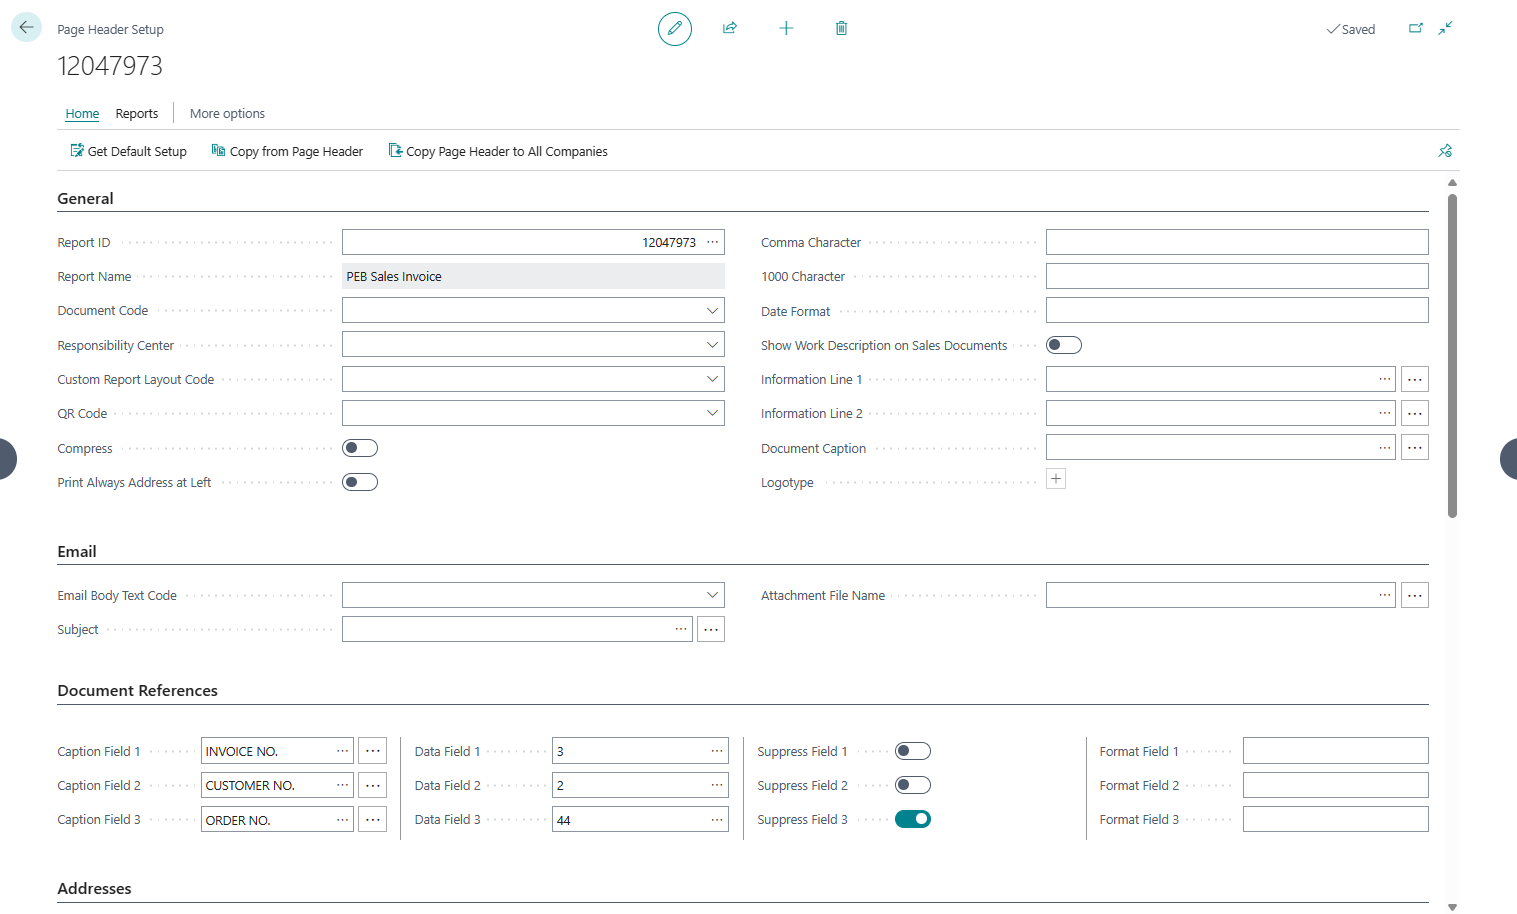Open More options menu
1517x914 pixels.
pos(227,113)
